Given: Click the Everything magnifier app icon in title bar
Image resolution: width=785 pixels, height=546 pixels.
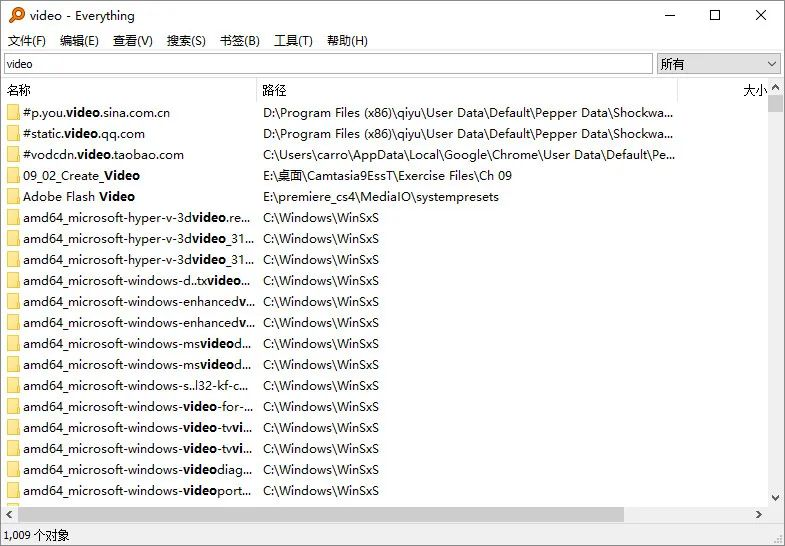Looking at the screenshot, I should (x=17, y=15).
